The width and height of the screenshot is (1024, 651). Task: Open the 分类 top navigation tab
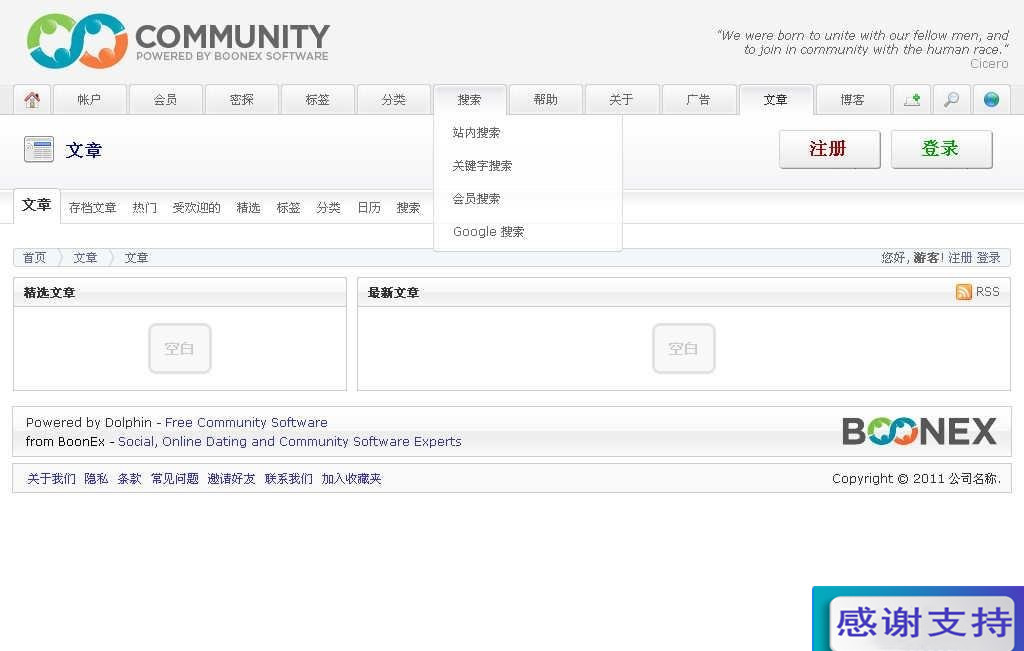[x=394, y=100]
